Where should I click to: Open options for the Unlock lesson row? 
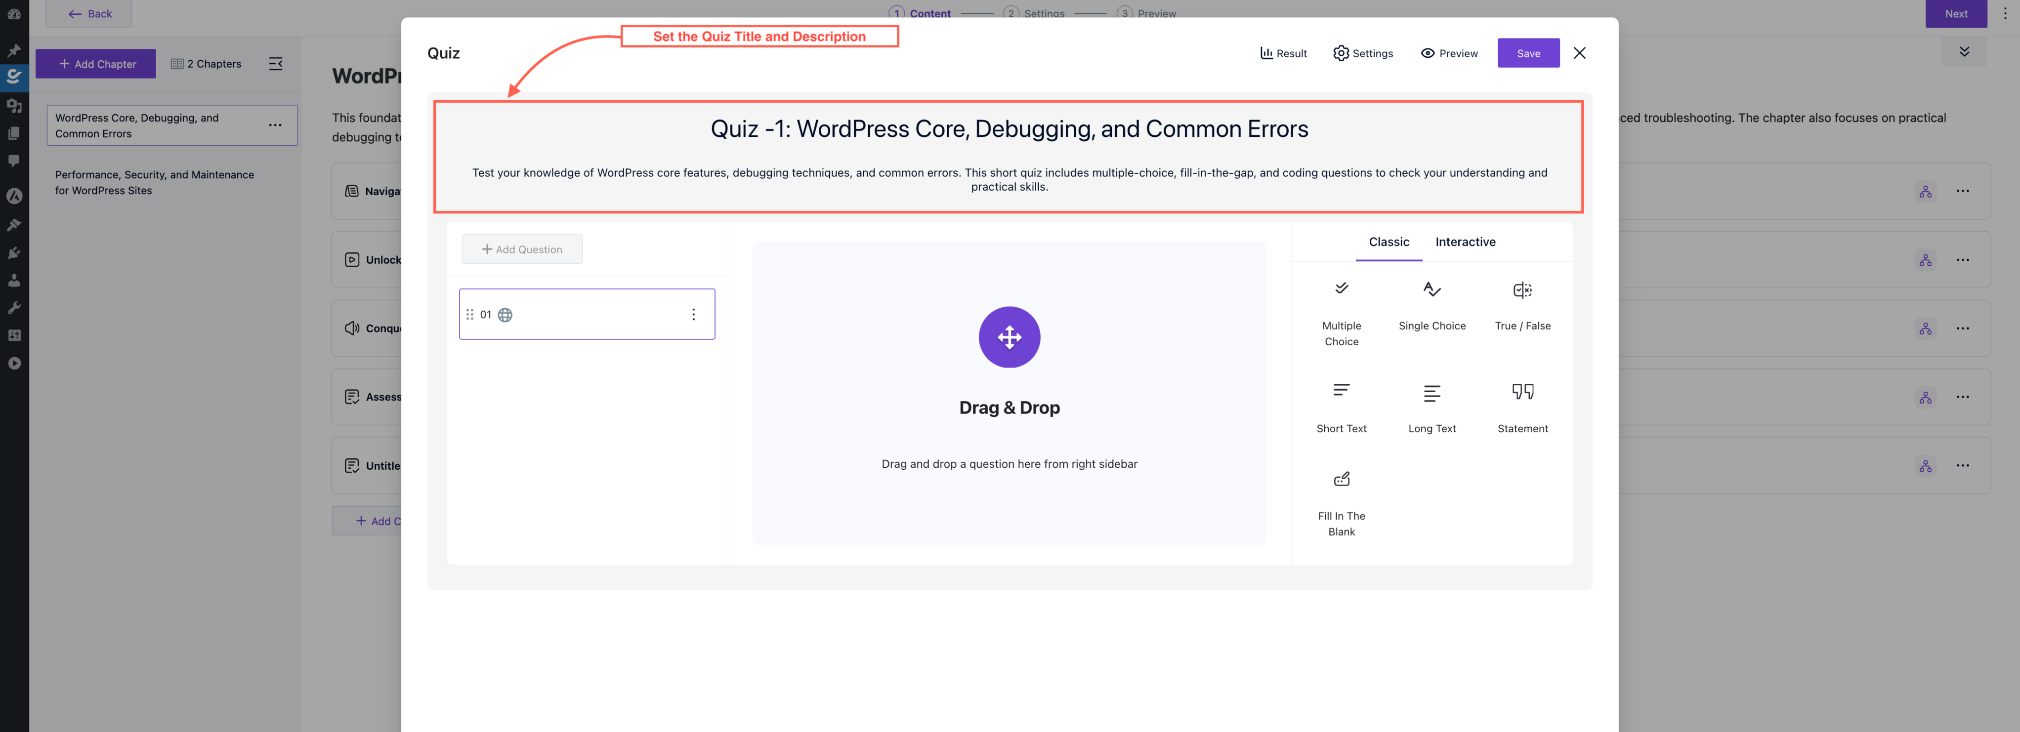pyautogui.click(x=1963, y=260)
